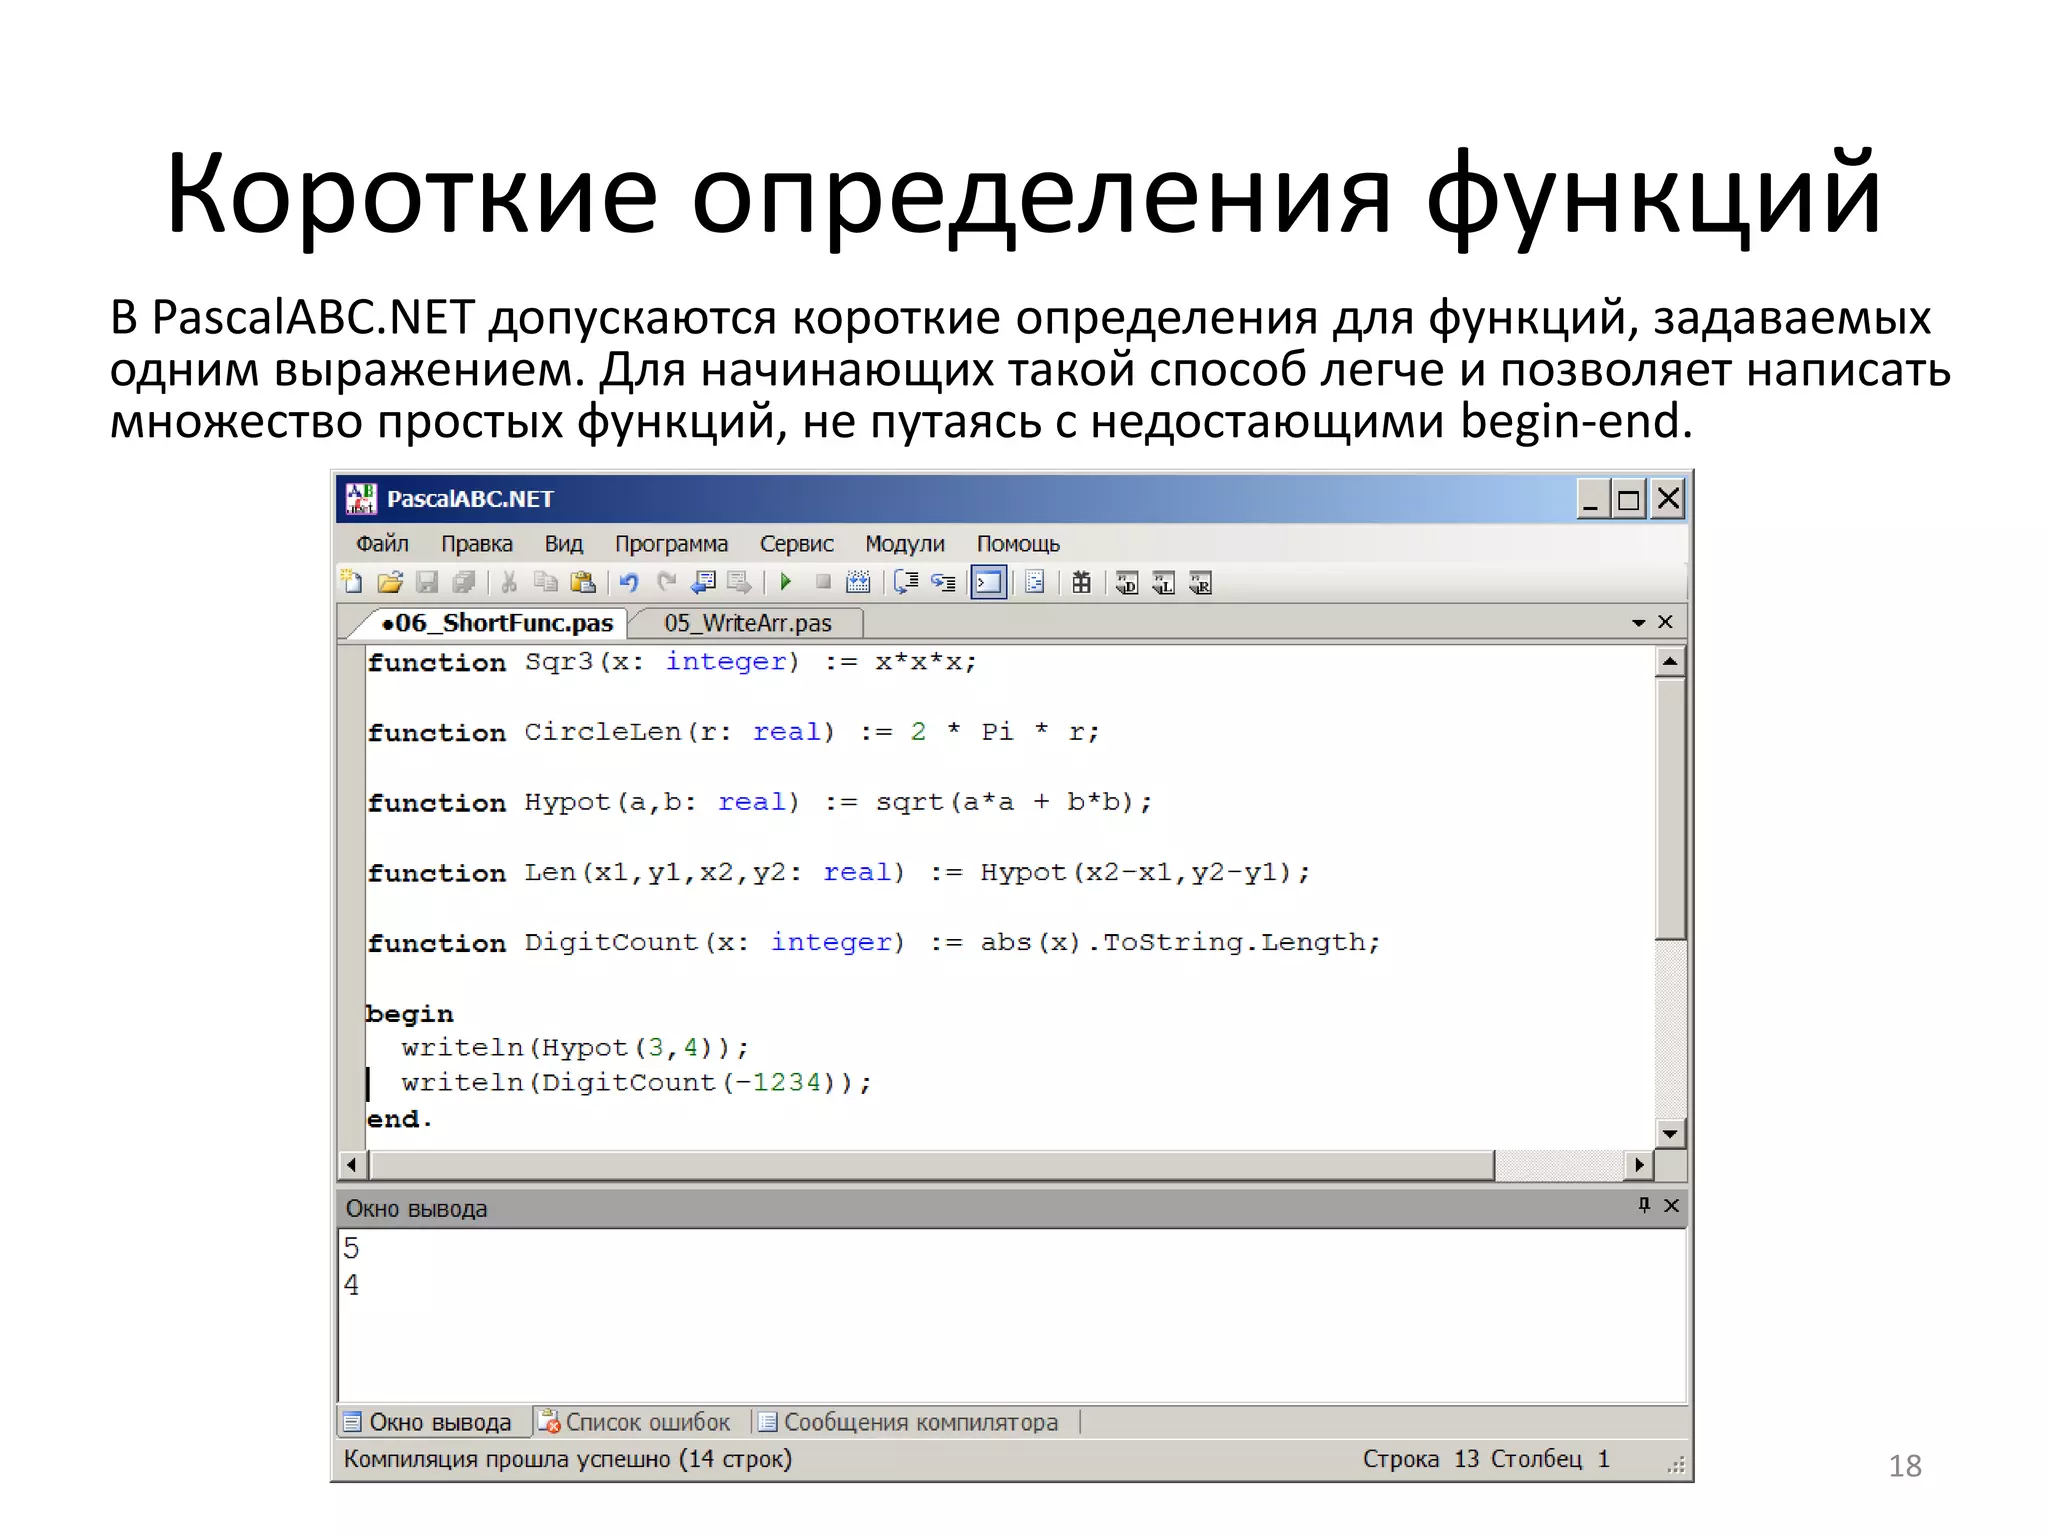The image size is (2048, 1536).
Task: Click the code formatting toolbar icon
Action: (x=1035, y=582)
